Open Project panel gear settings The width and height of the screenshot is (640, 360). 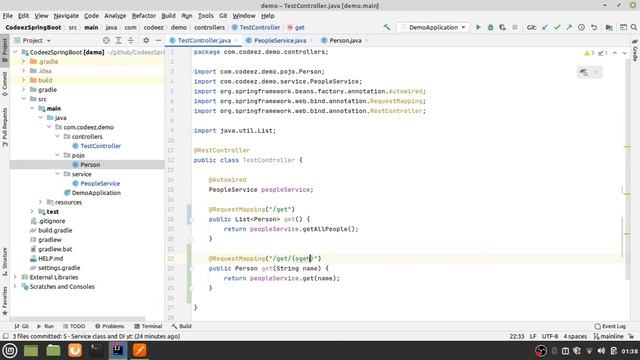coord(146,40)
